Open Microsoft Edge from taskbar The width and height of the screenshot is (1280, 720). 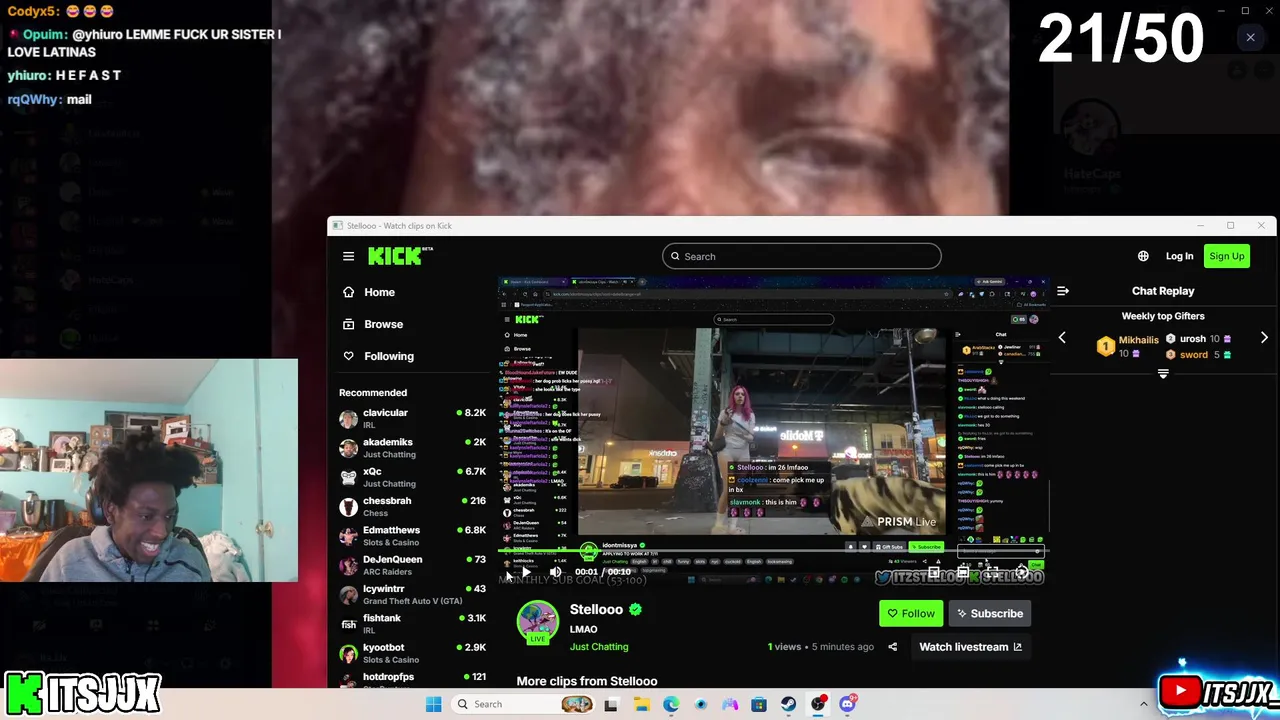click(x=671, y=704)
